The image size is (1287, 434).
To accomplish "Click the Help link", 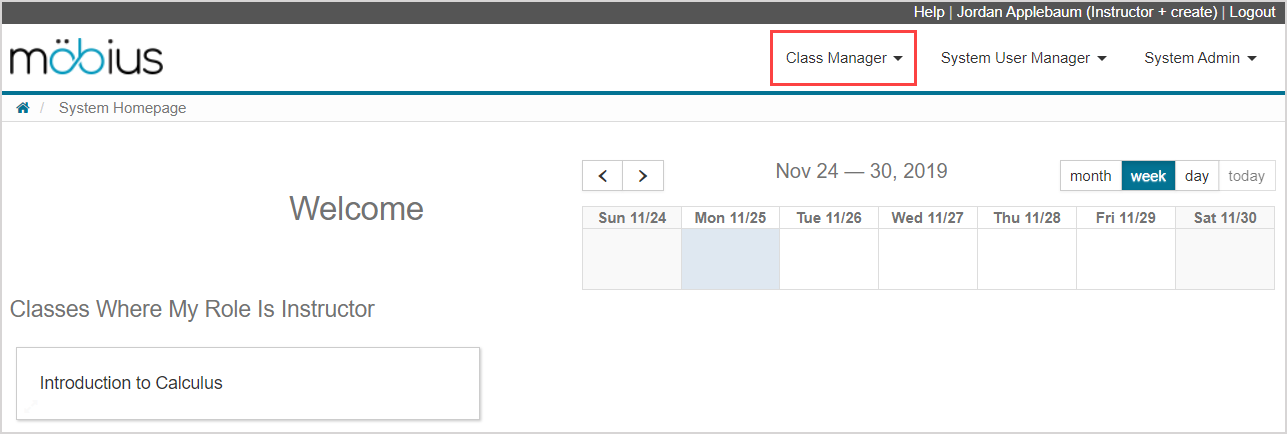I will (x=928, y=12).
